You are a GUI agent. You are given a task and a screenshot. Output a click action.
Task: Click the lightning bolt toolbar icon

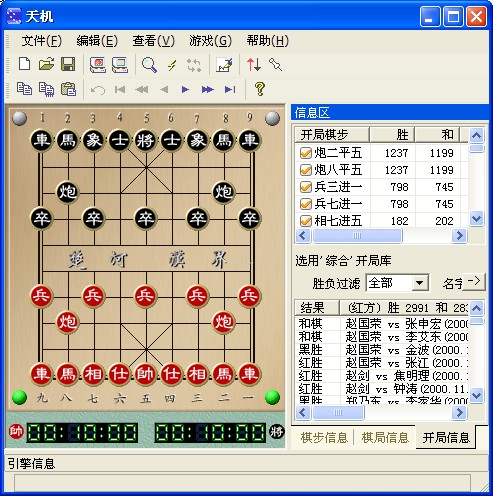coord(172,65)
